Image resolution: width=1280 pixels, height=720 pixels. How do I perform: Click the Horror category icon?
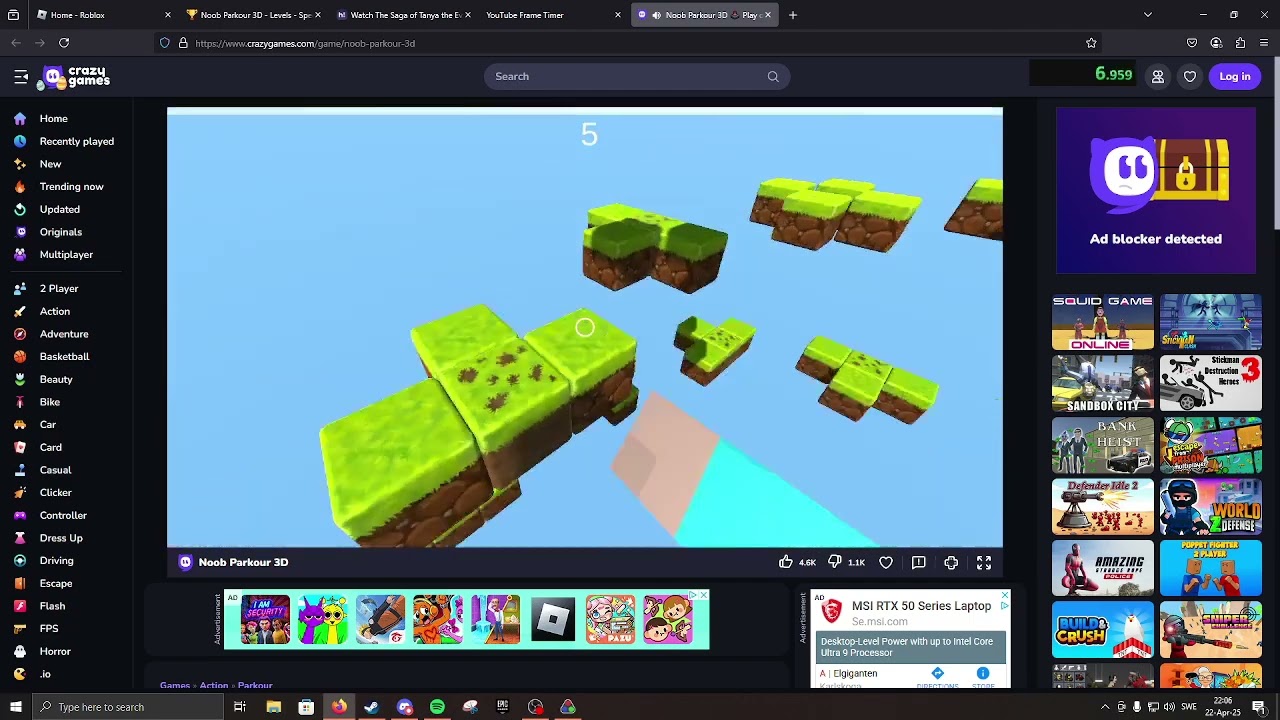[20, 651]
